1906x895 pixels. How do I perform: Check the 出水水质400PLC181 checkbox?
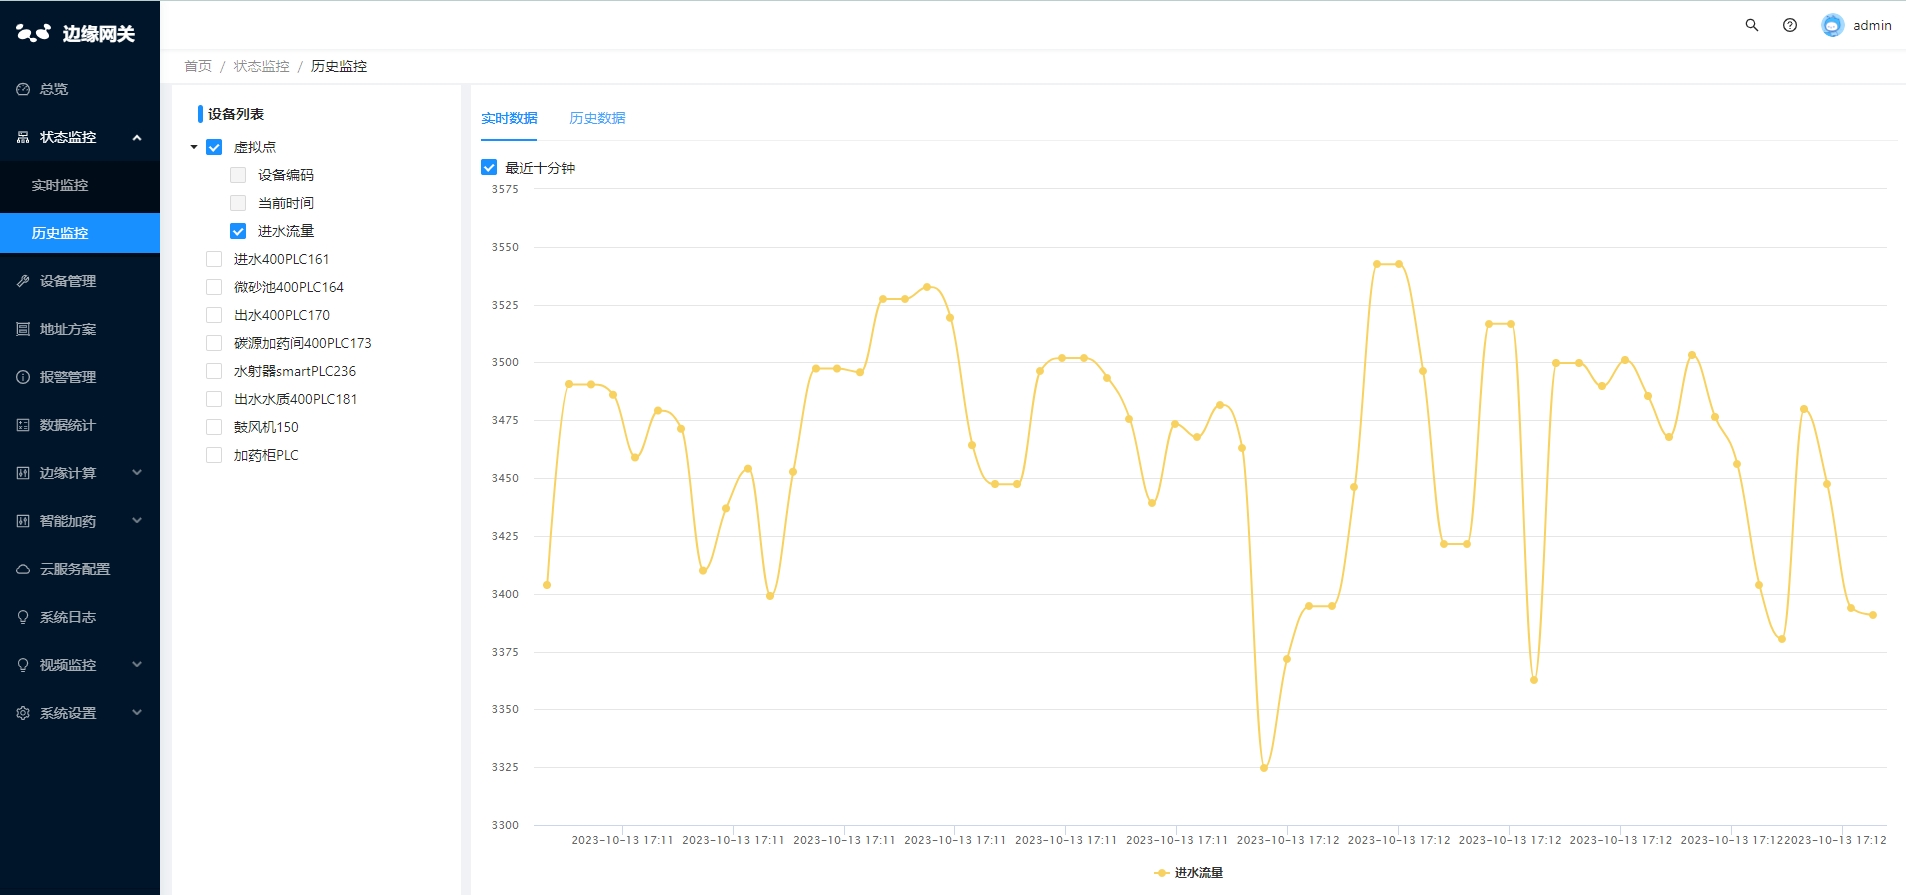pyautogui.click(x=214, y=399)
